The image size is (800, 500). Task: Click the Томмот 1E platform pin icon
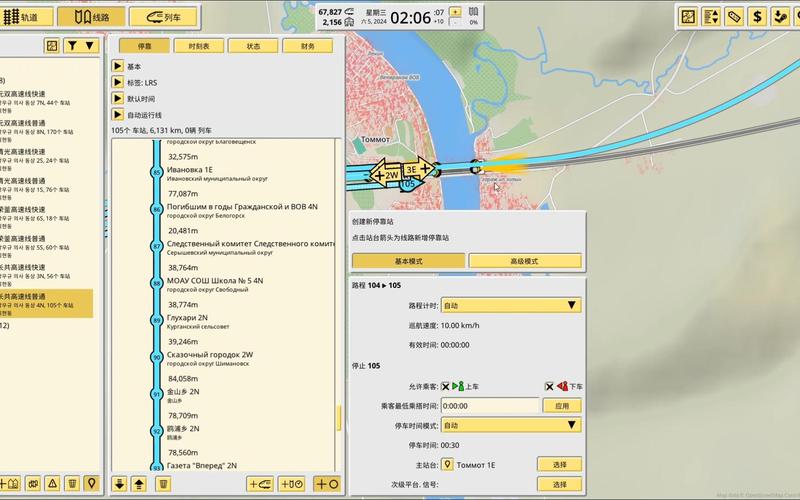[447, 464]
